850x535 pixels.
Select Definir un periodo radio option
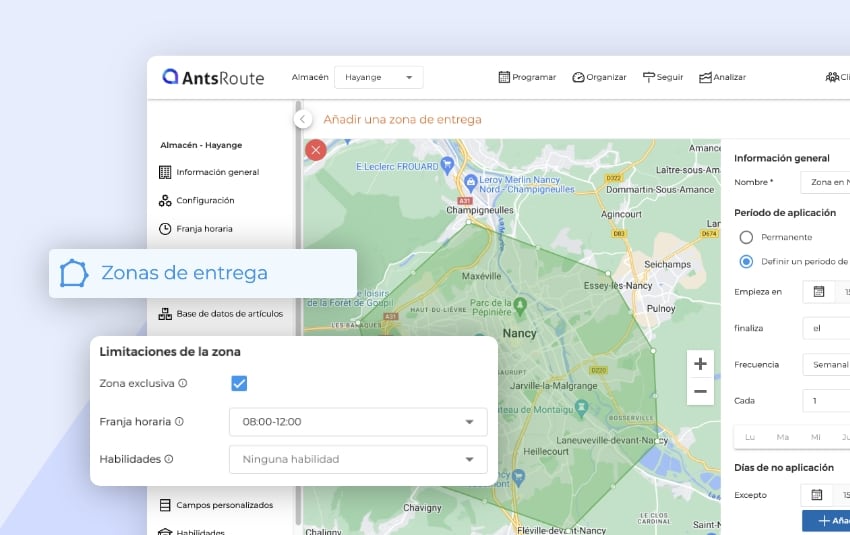(746, 262)
